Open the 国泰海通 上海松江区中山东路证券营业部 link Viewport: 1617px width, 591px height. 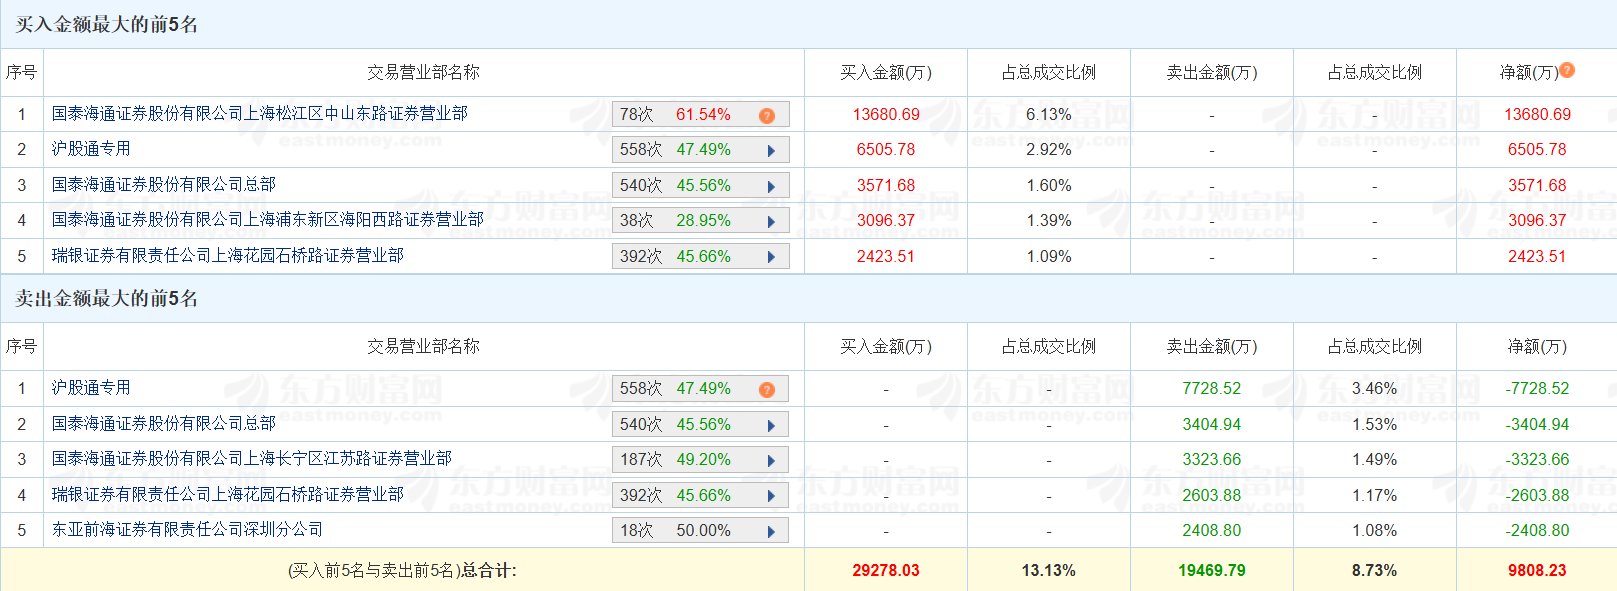coord(259,114)
